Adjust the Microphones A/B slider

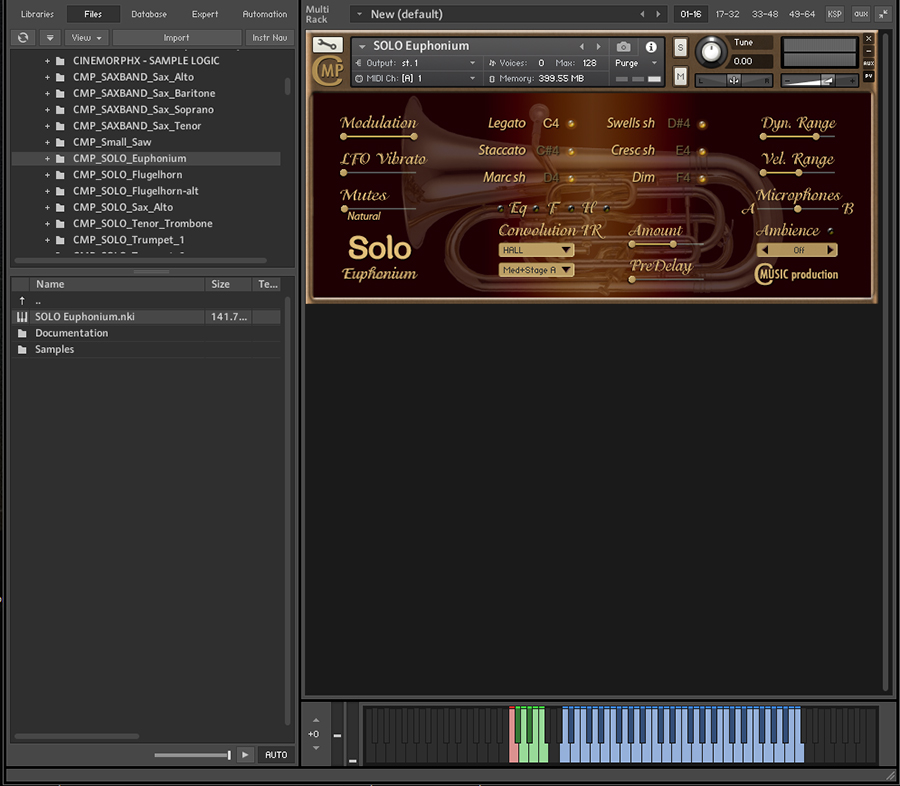click(x=797, y=209)
